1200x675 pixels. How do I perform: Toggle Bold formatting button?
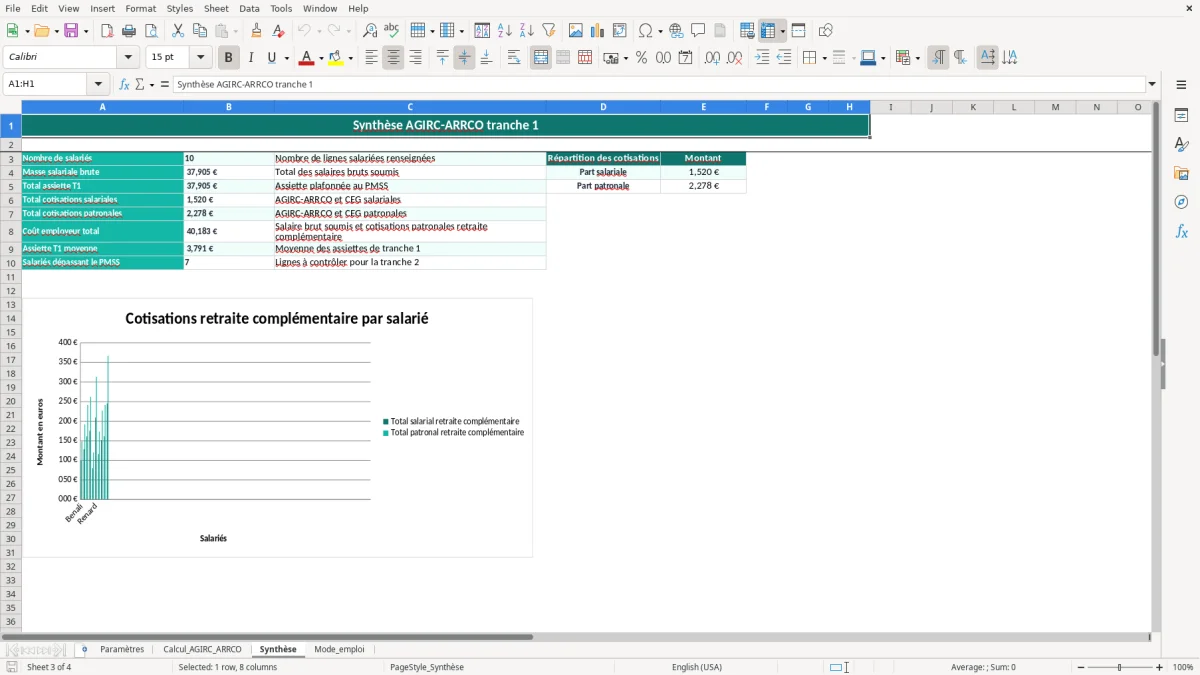point(229,58)
